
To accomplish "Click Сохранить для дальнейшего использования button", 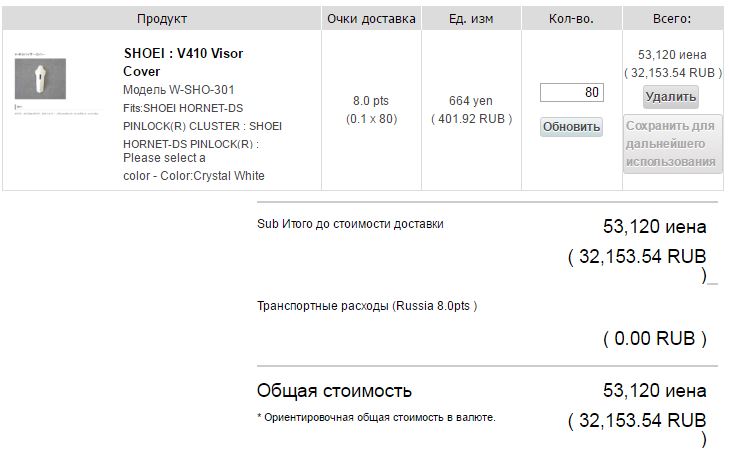I will pyautogui.click(x=672, y=144).
